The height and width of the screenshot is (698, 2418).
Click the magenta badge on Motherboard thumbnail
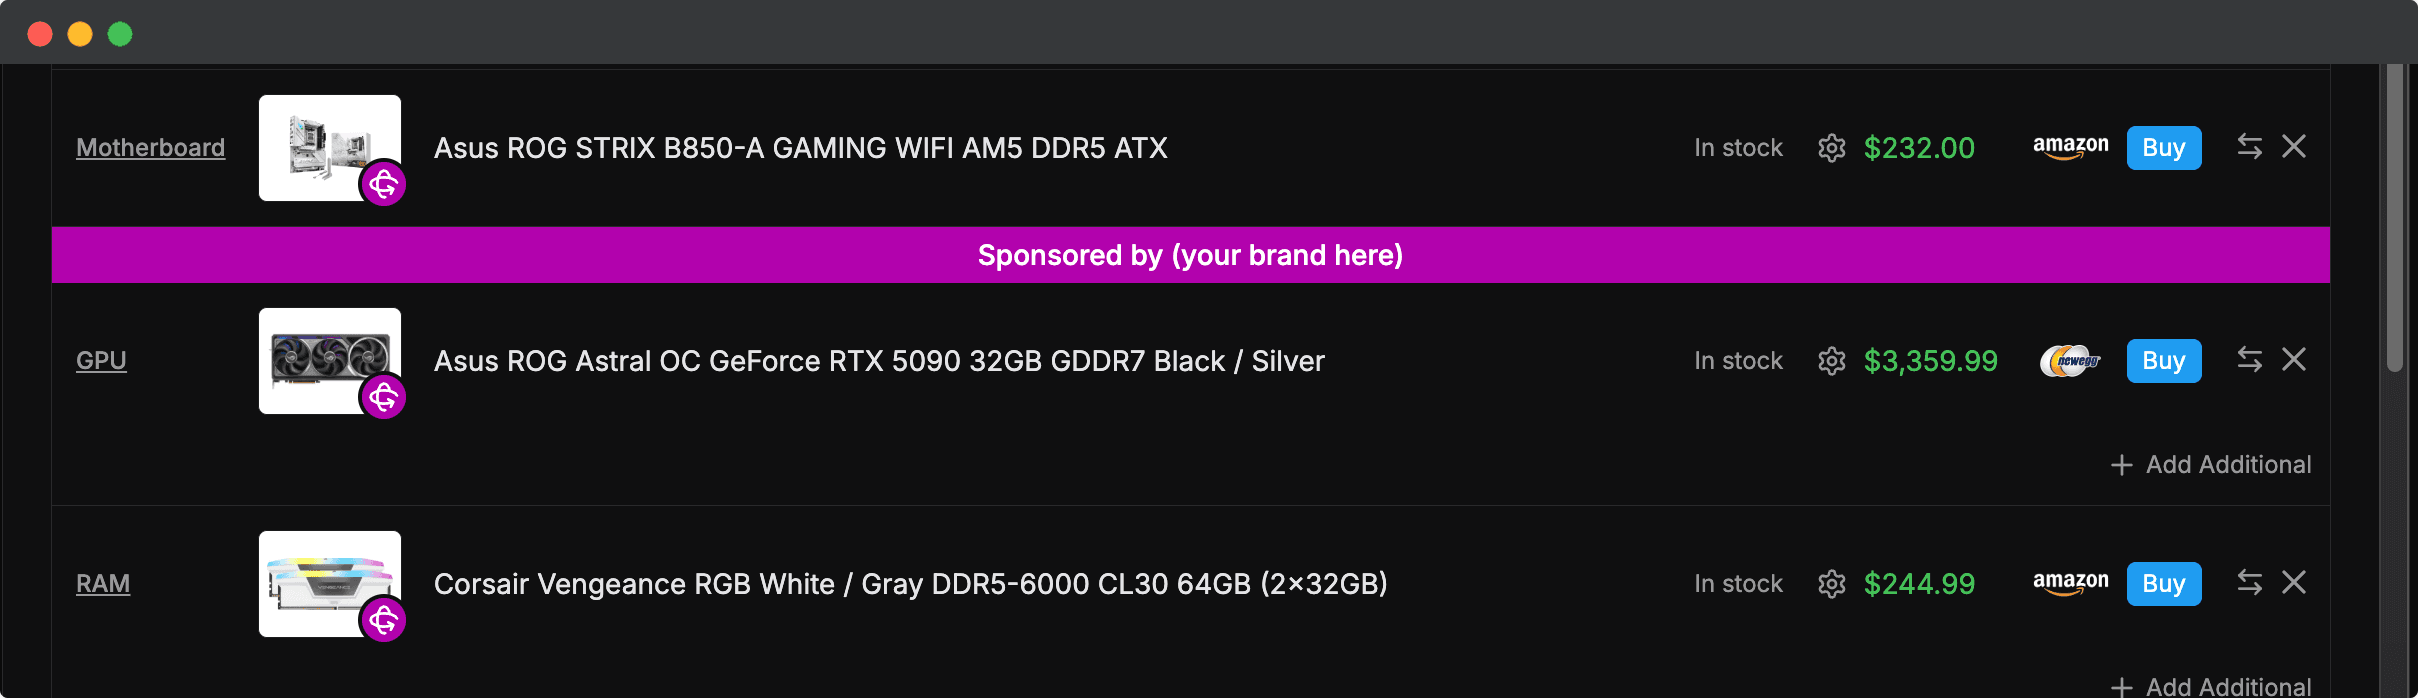click(x=383, y=185)
